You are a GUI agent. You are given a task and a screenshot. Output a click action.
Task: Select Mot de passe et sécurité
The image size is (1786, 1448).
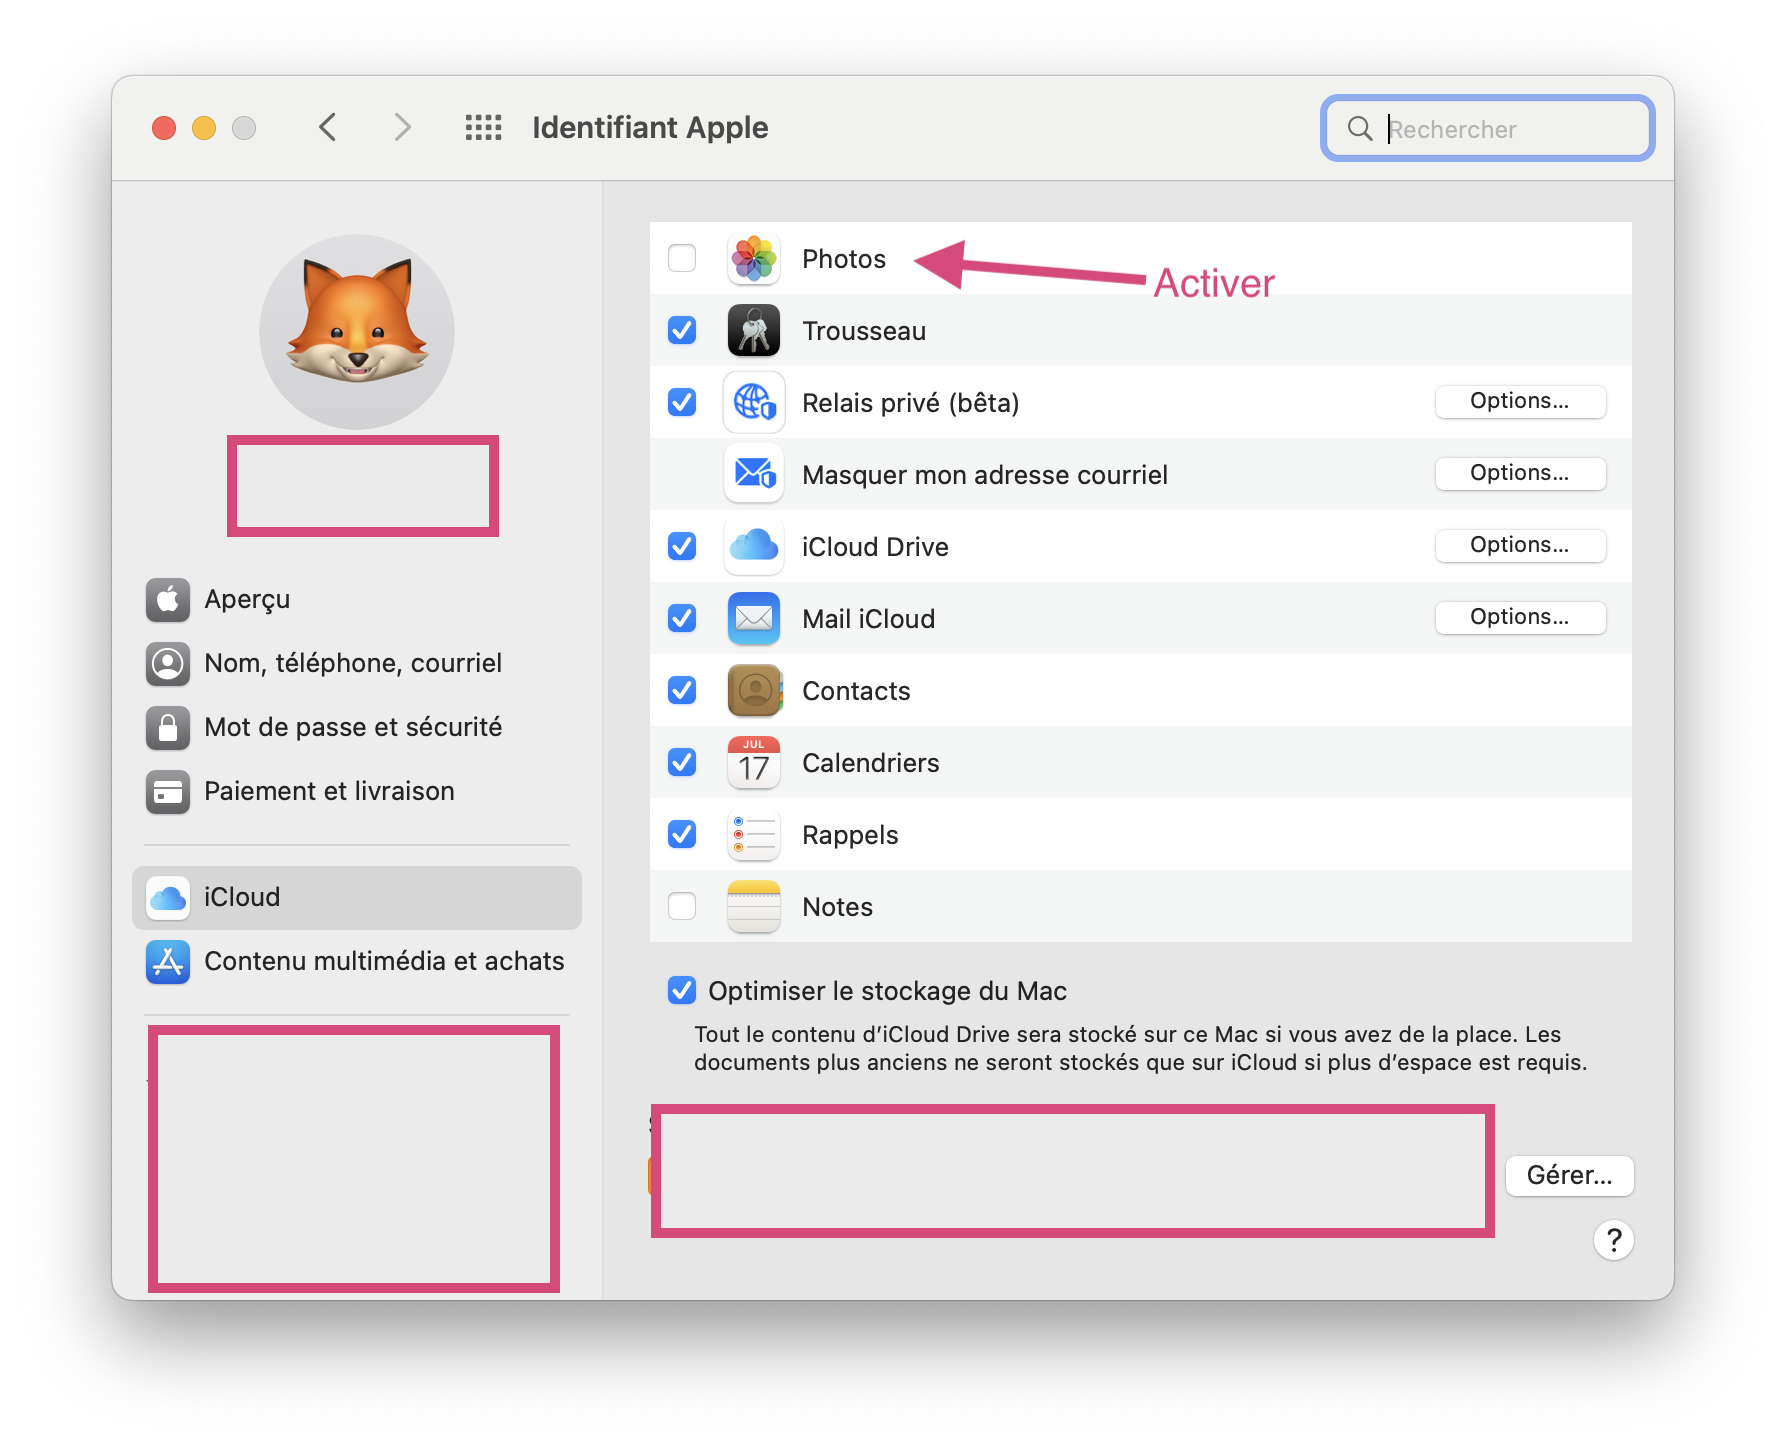(357, 728)
